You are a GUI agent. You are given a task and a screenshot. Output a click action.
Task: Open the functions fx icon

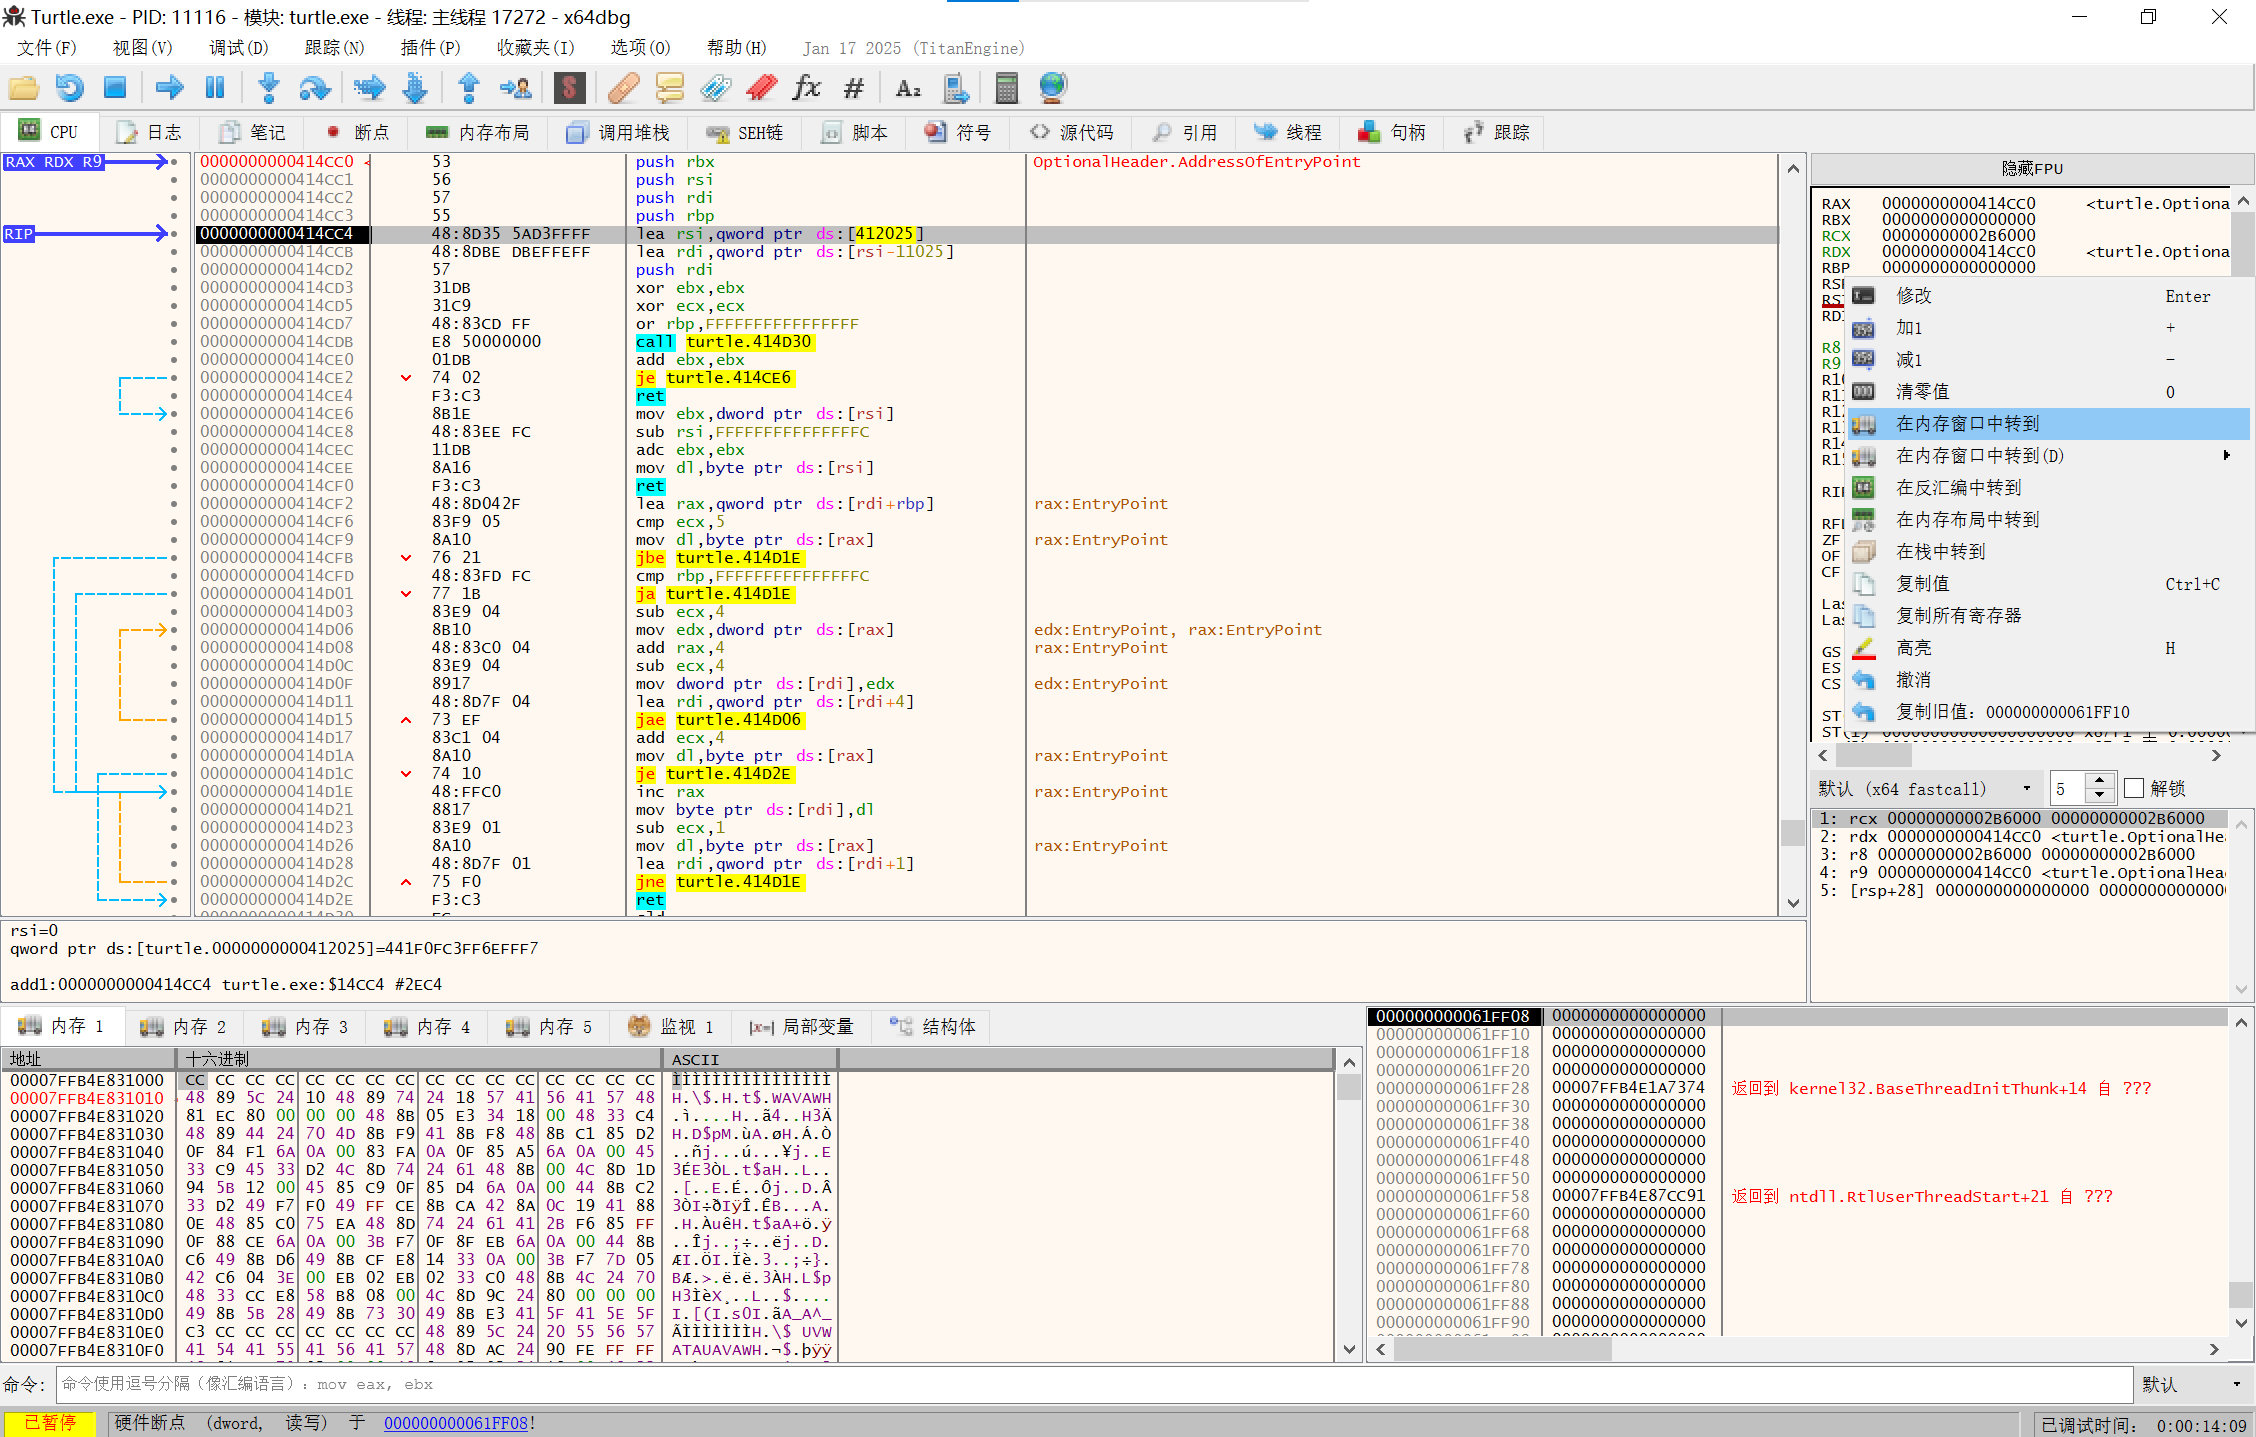[807, 88]
